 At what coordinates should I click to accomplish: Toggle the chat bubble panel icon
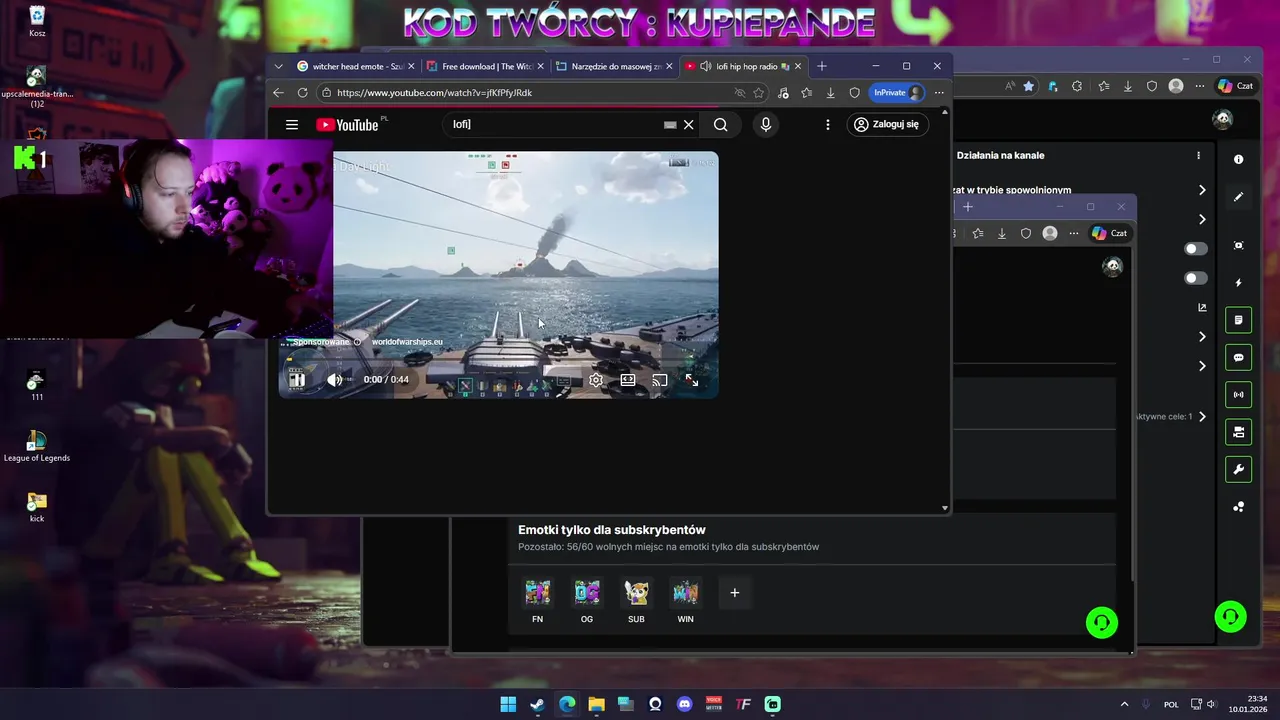(x=1238, y=358)
